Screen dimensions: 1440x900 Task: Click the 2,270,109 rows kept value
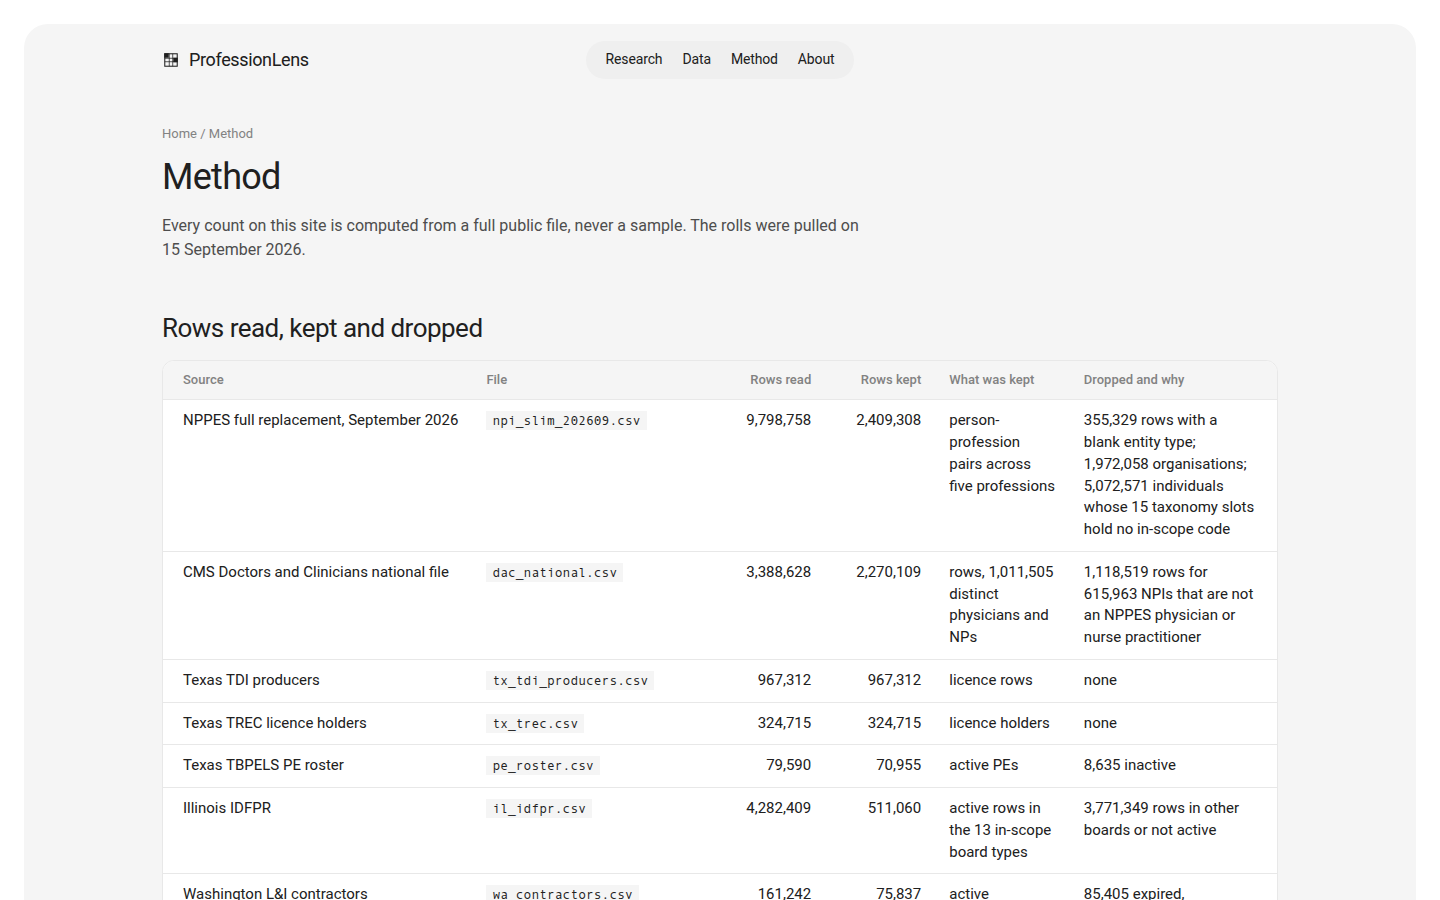pyautogui.click(x=889, y=572)
